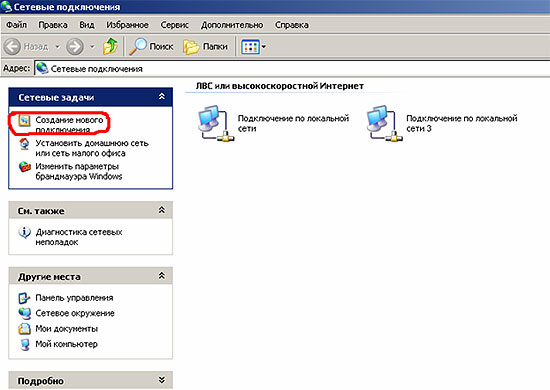Screen dimensions: 550x390
Task: Click the Назад toolbar label
Action: click(x=36, y=46)
